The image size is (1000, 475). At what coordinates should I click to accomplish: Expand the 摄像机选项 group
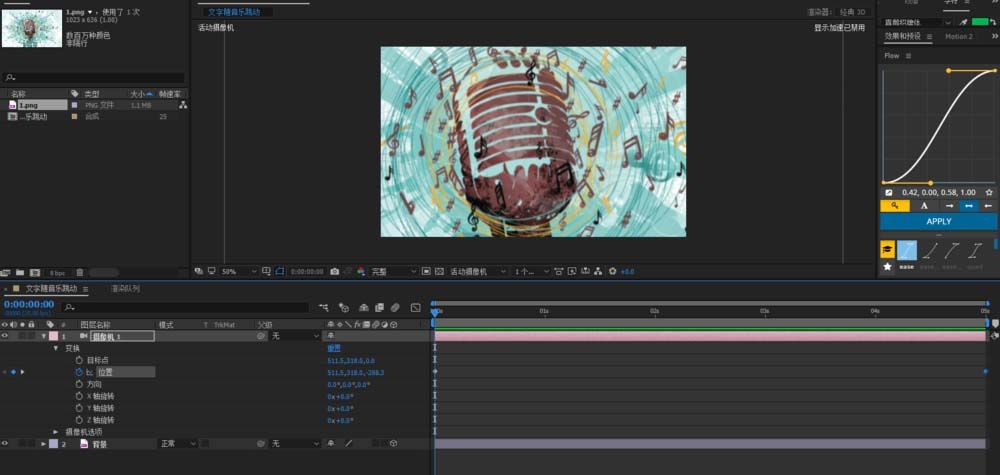tap(56, 431)
